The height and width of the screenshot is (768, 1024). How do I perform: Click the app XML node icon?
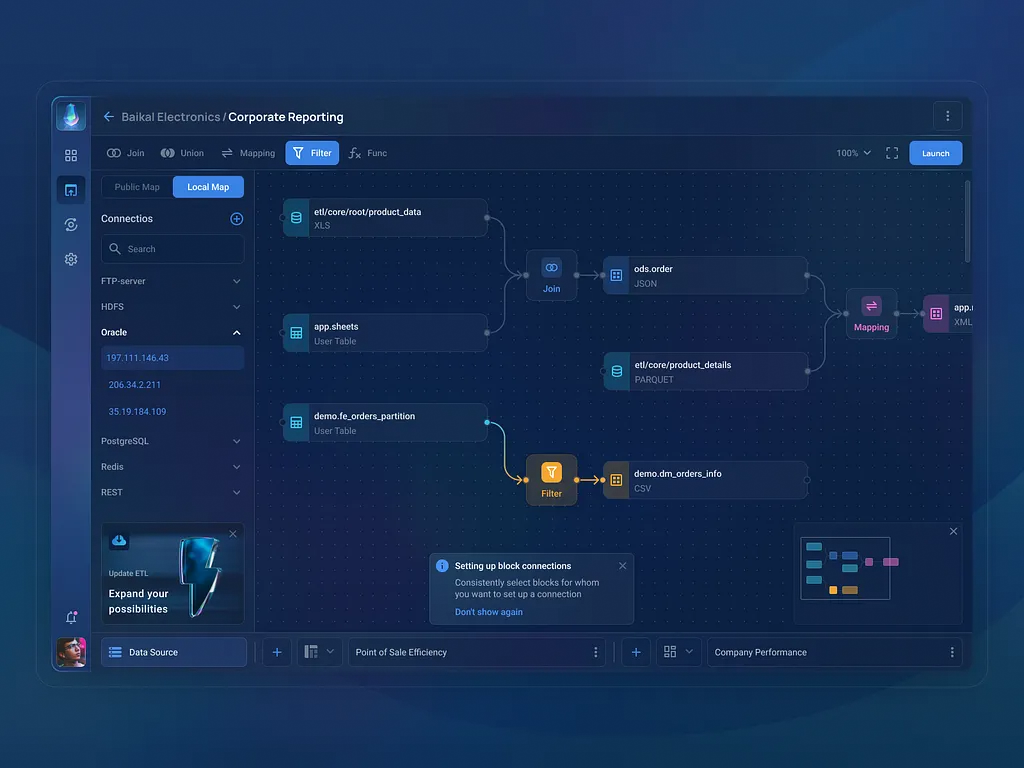[x=936, y=313]
